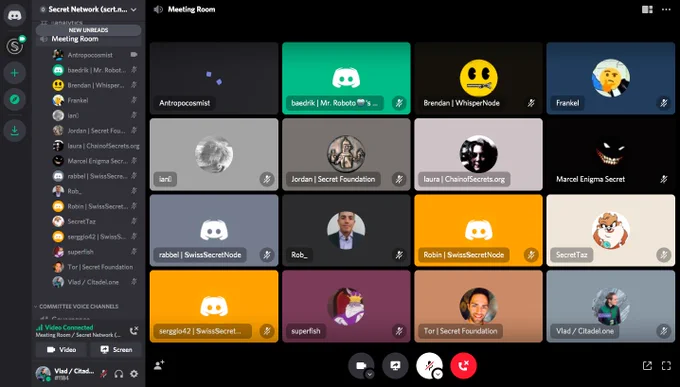680x387 pixels.
Task: Share Screen button in sidebar
Action: pos(116,349)
